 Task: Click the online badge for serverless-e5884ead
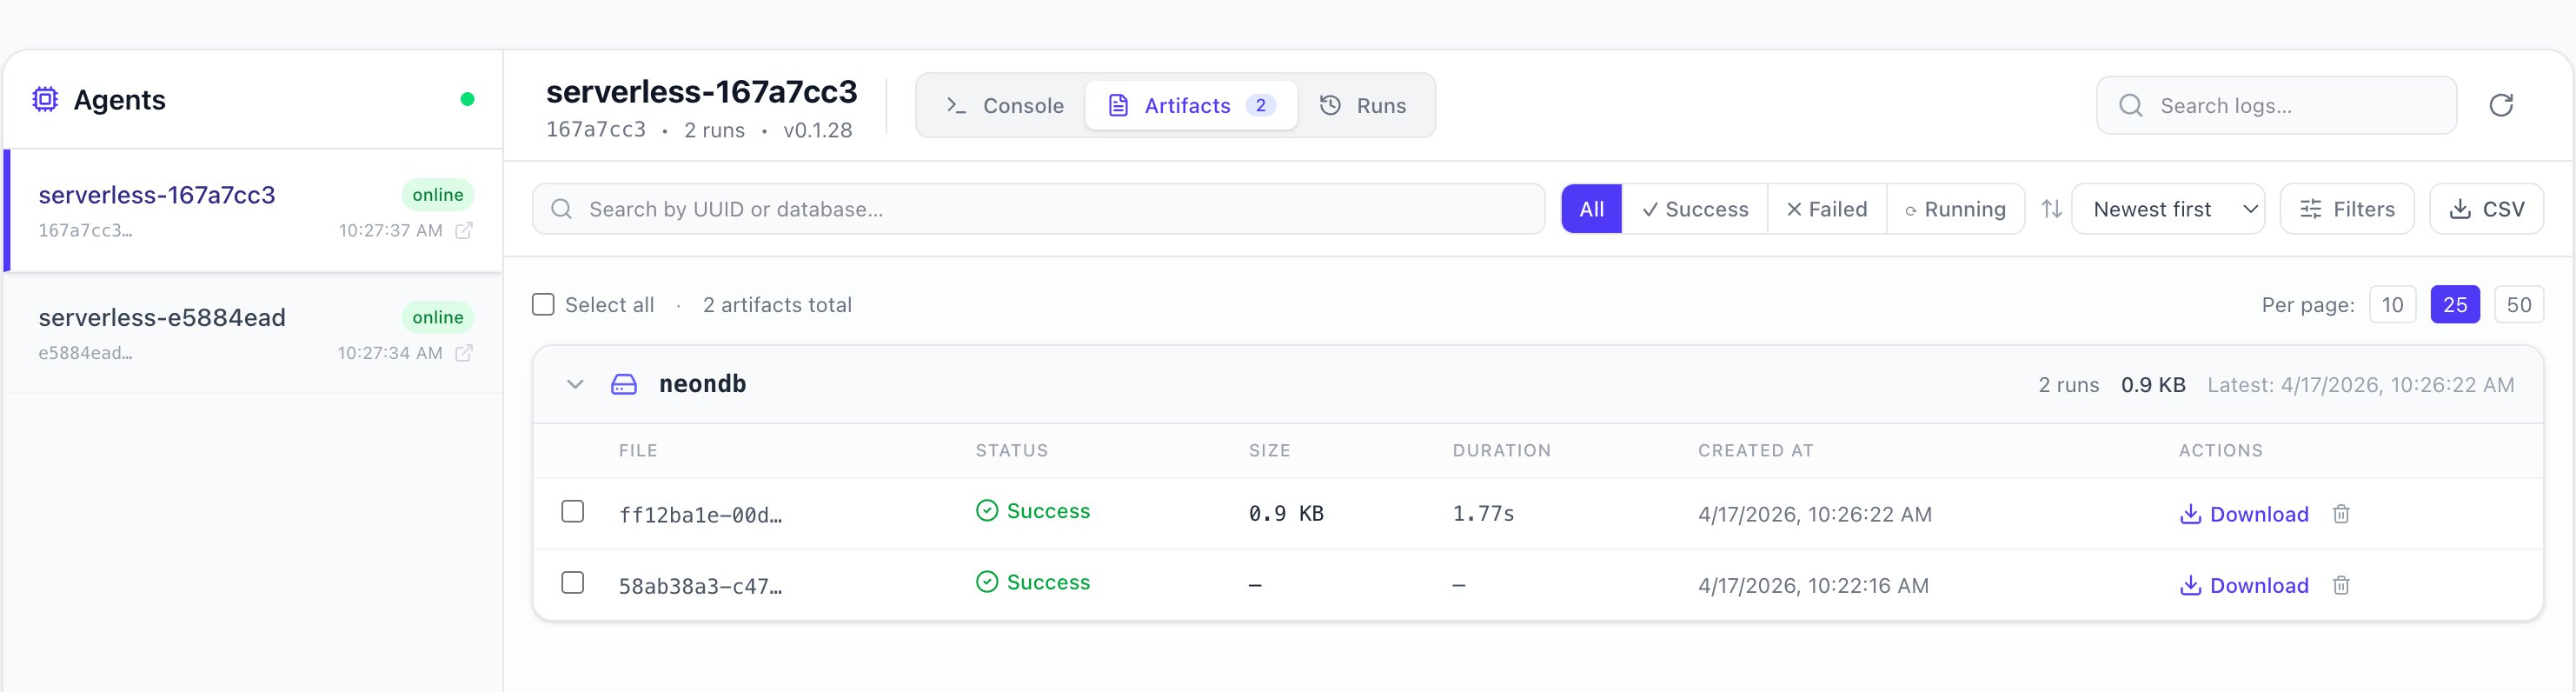click(438, 317)
